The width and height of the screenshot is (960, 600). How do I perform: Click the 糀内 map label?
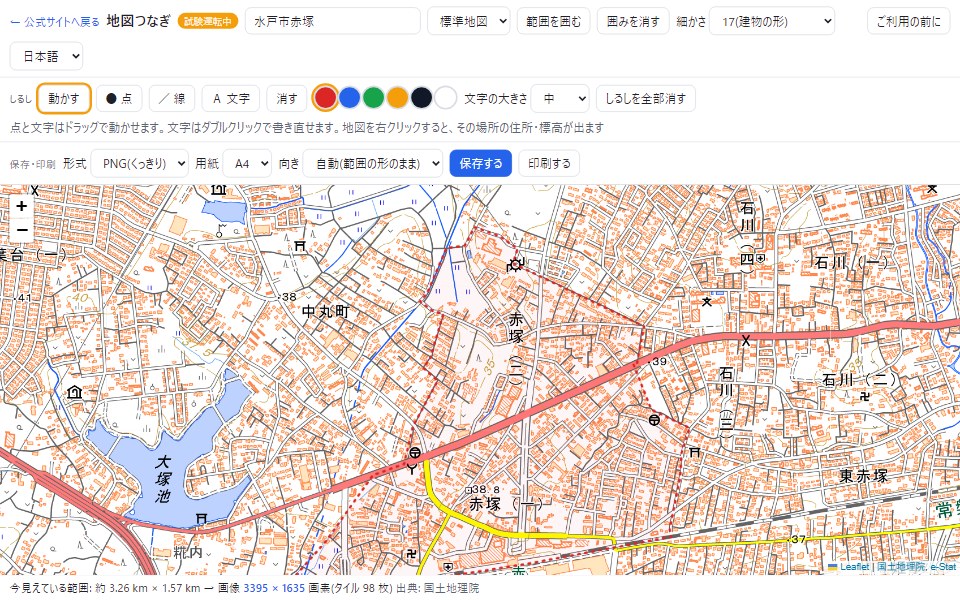pyautogui.click(x=188, y=553)
